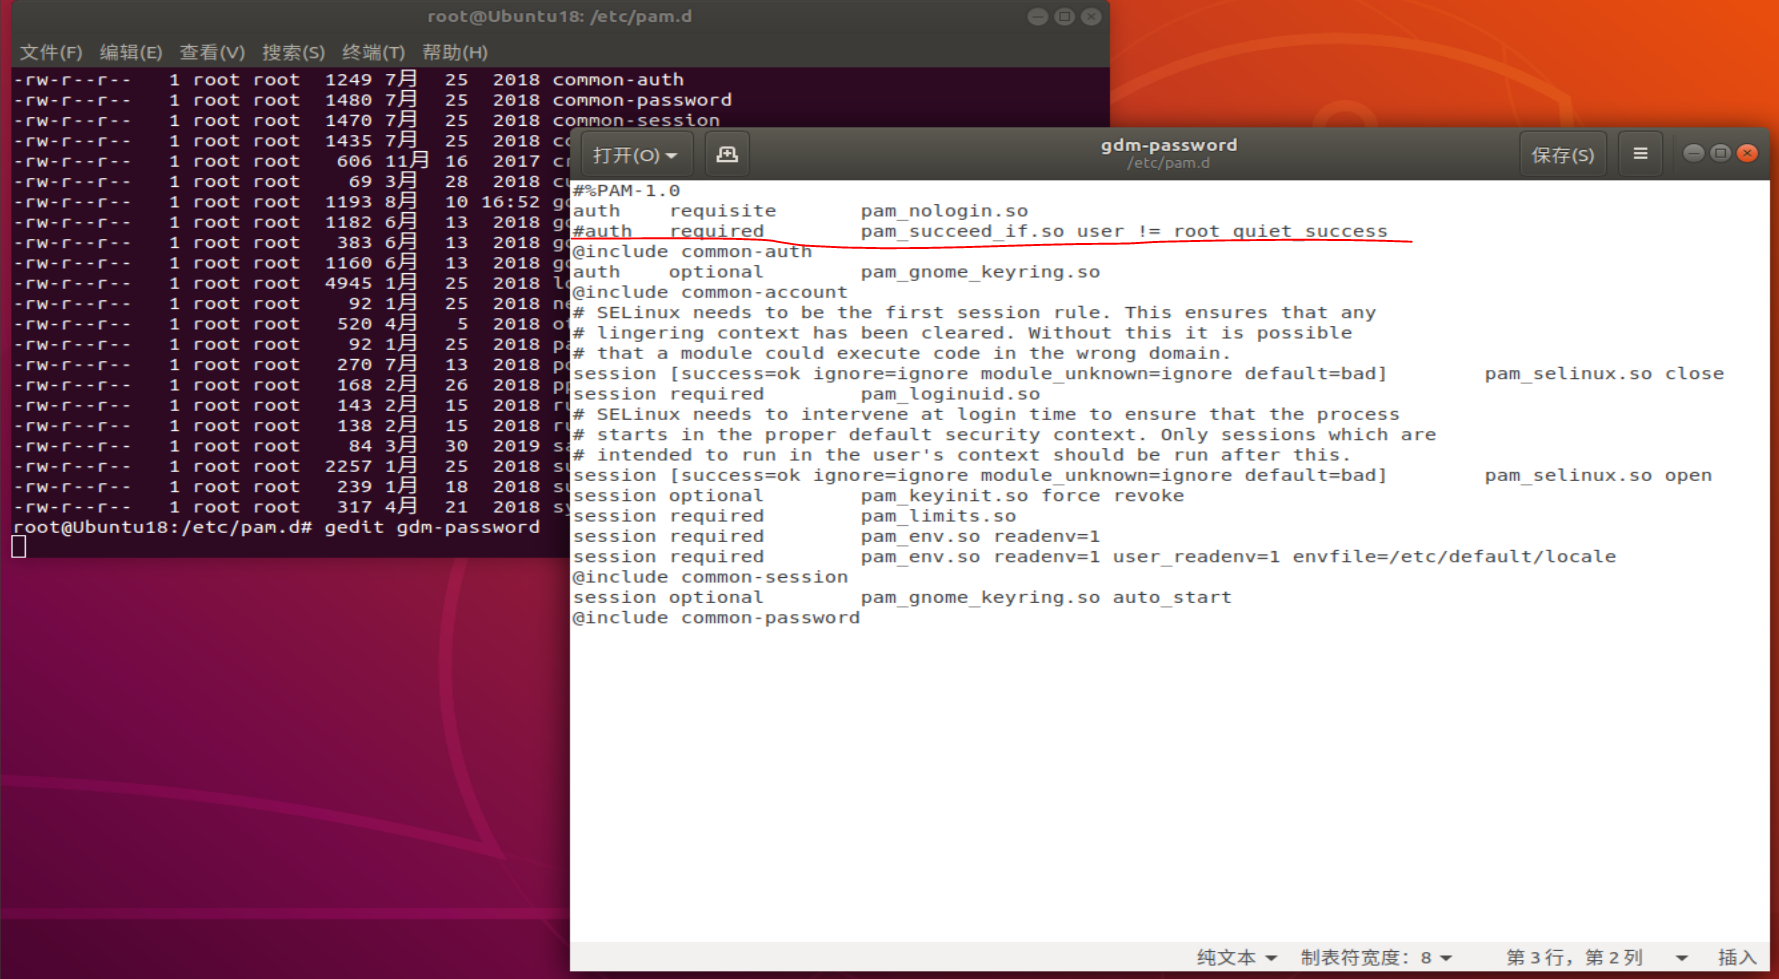Open the 查看(V) terminal menu

tap(212, 52)
